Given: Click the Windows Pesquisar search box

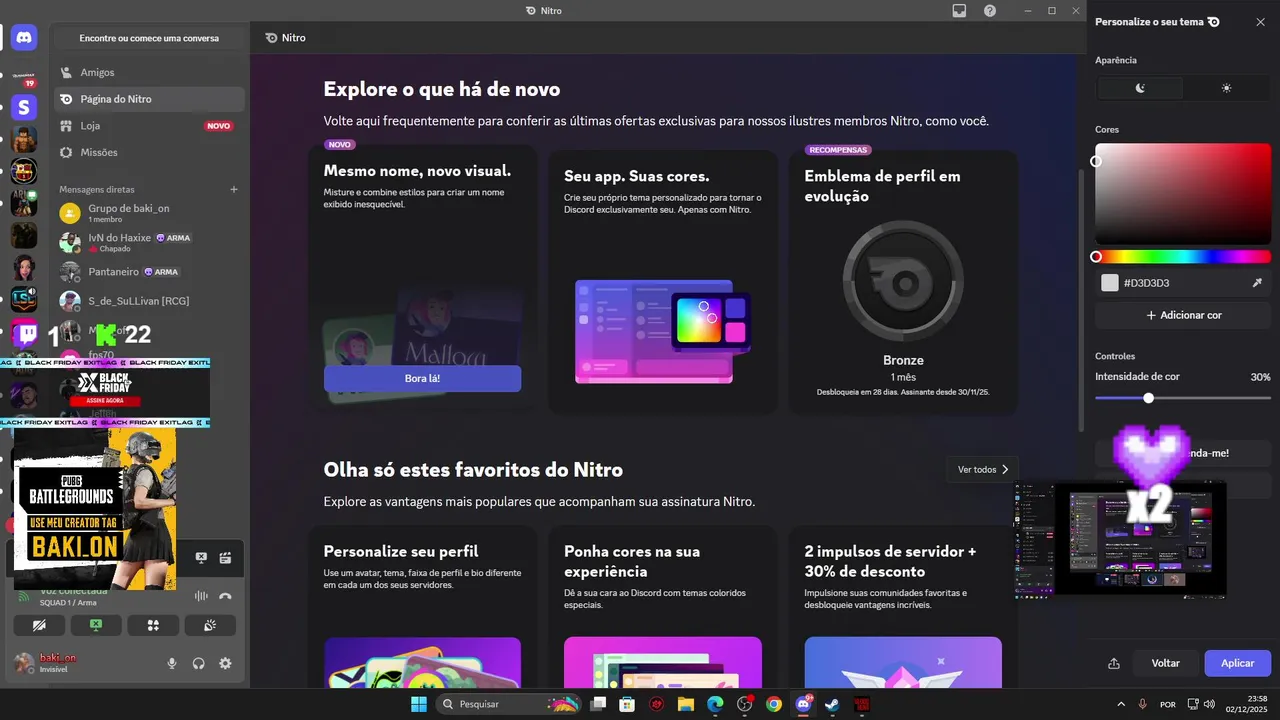Looking at the screenshot, I should (x=510, y=704).
